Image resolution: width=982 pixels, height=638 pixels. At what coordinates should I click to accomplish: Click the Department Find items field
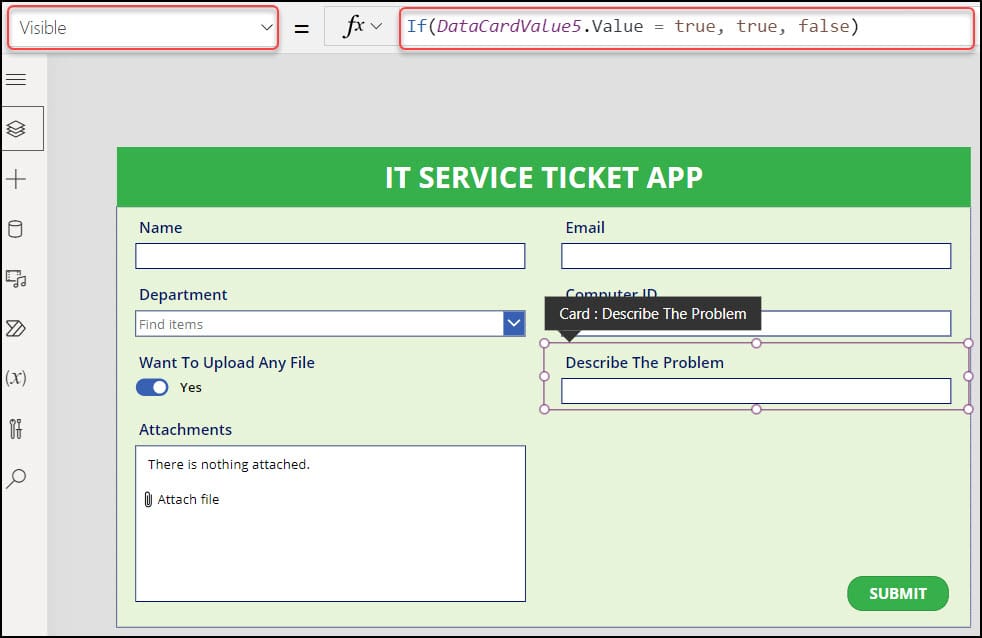coord(319,324)
